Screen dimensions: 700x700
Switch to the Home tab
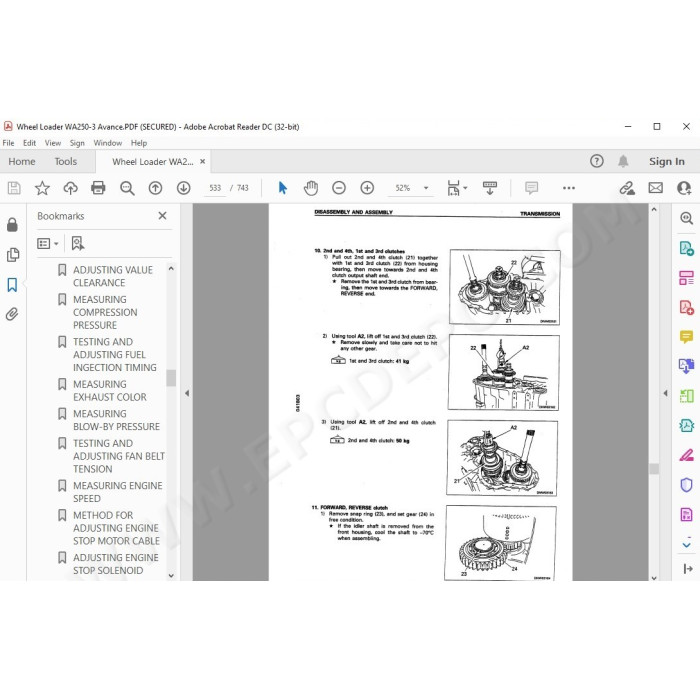(22, 162)
